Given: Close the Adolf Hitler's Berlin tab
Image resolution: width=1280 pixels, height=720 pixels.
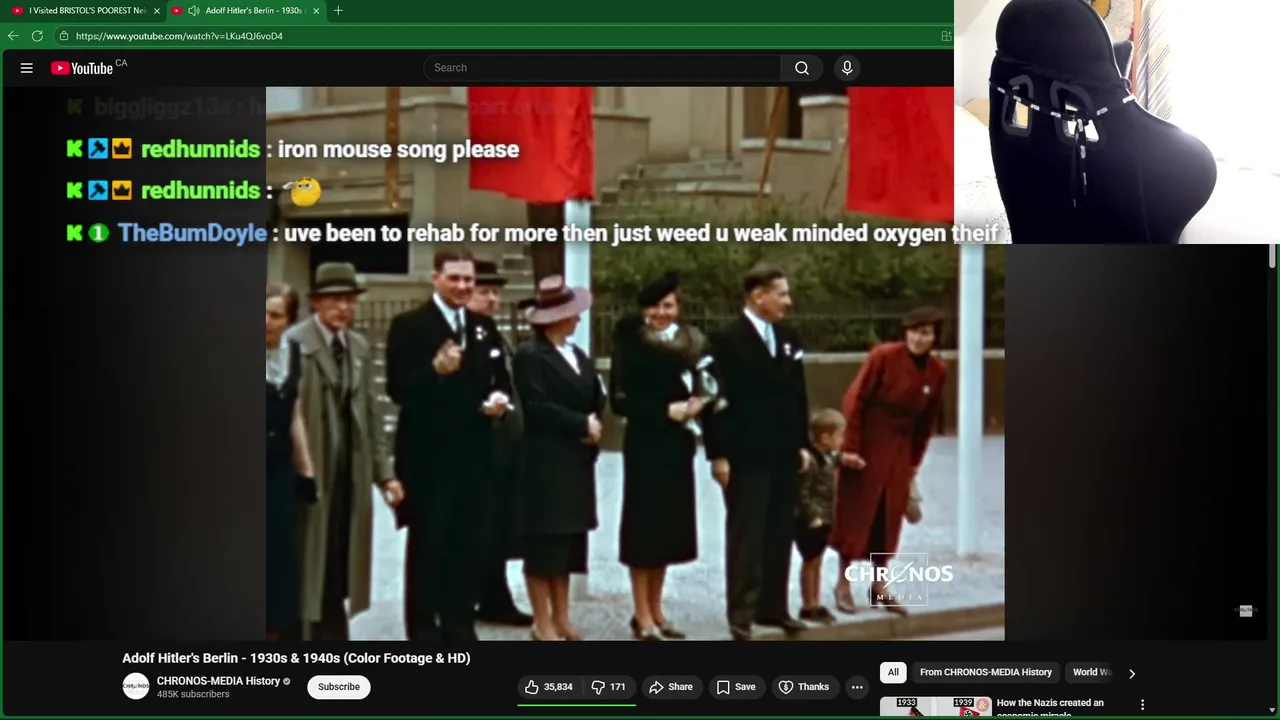Looking at the screenshot, I should click(316, 11).
